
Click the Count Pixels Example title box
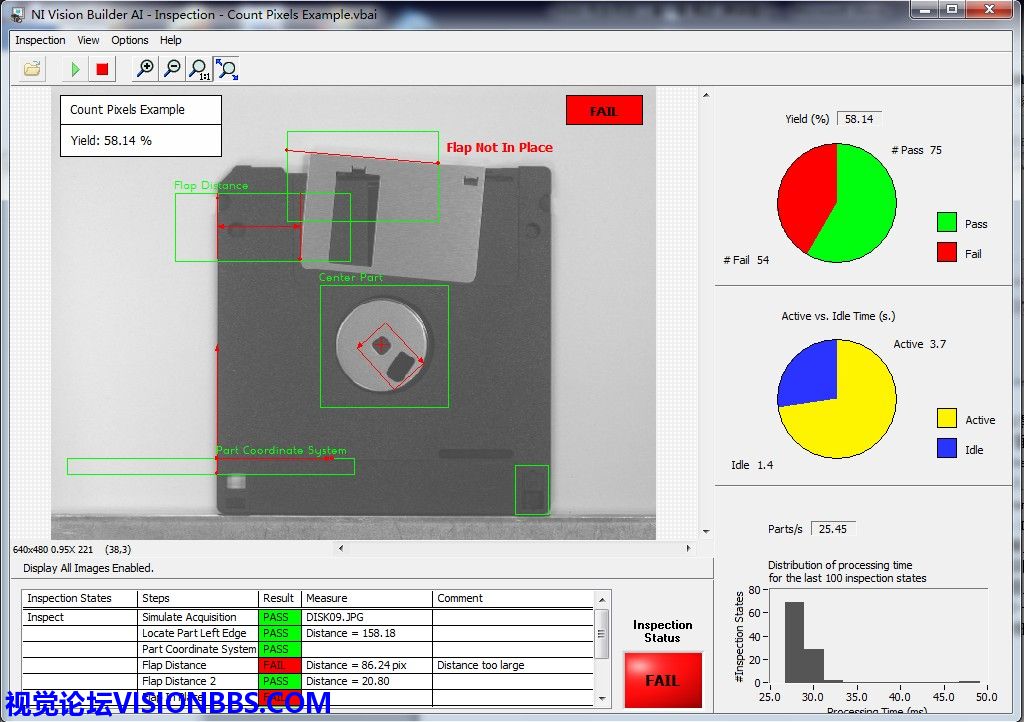tap(141, 110)
